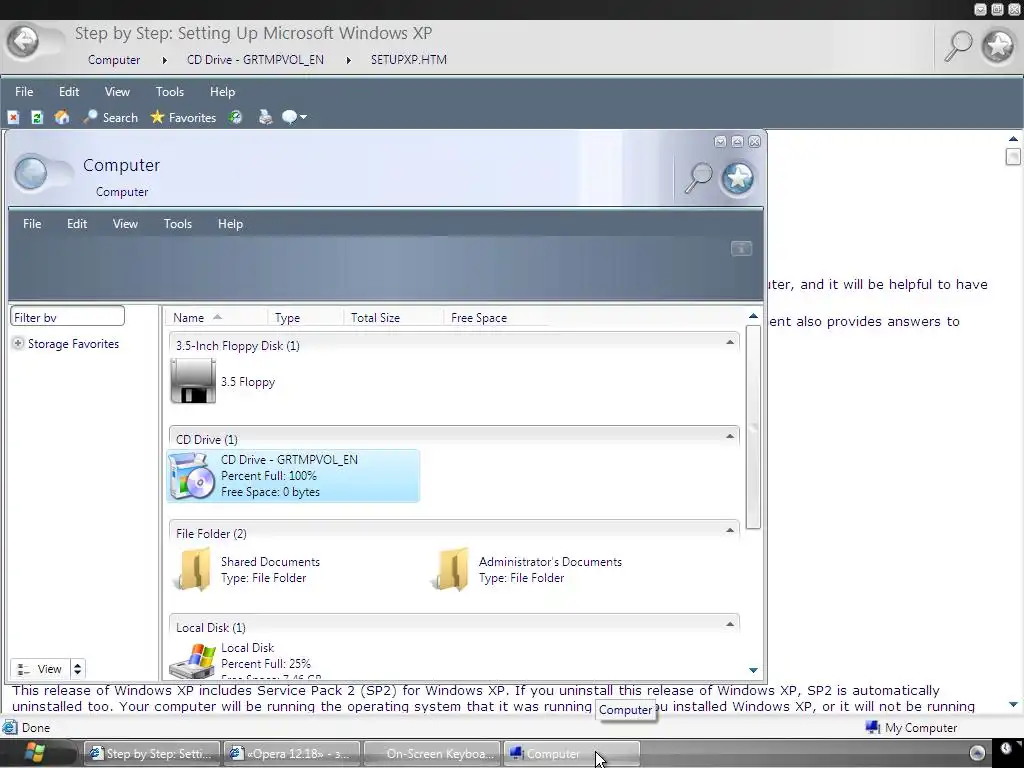Sort by the Total Size column header
The width and height of the screenshot is (1024, 768).
[392, 318]
